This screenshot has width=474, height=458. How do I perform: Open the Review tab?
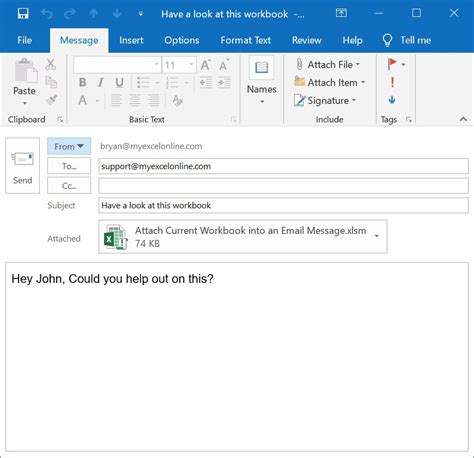[307, 40]
